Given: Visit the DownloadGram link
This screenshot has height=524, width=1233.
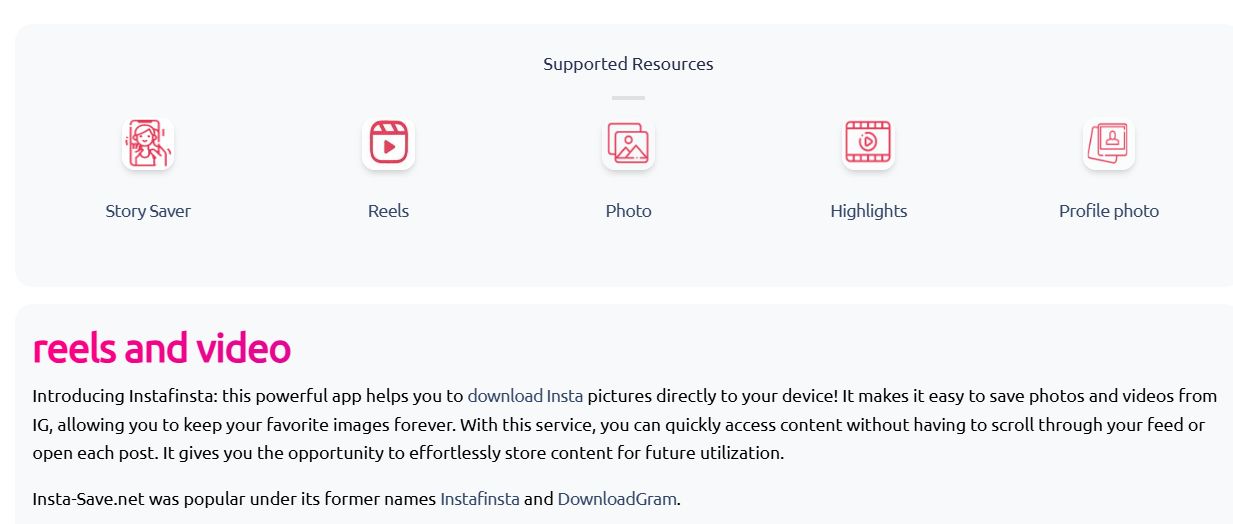Looking at the screenshot, I should [x=617, y=498].
